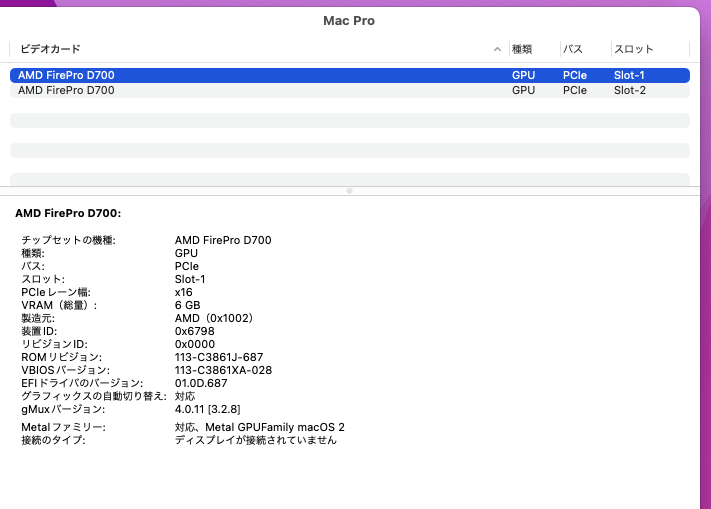Click the pane splitter handle dot

pyautogui.click(x=349, y=191)
